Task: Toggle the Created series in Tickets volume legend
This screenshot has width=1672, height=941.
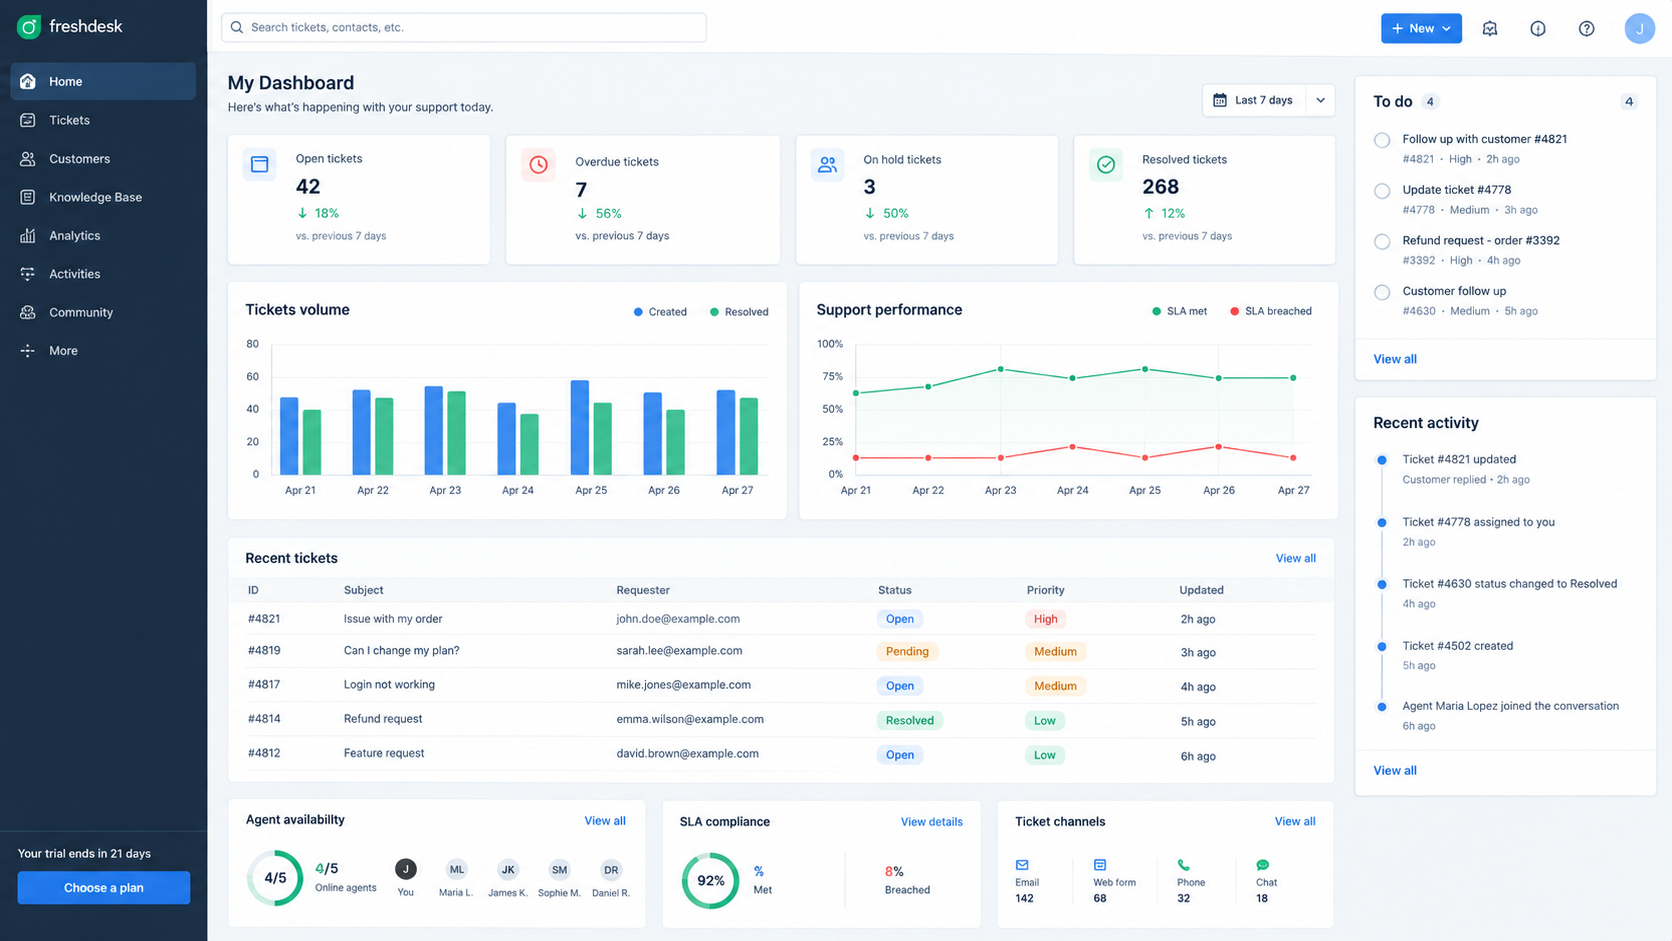Action: click(x=660, y=312)
